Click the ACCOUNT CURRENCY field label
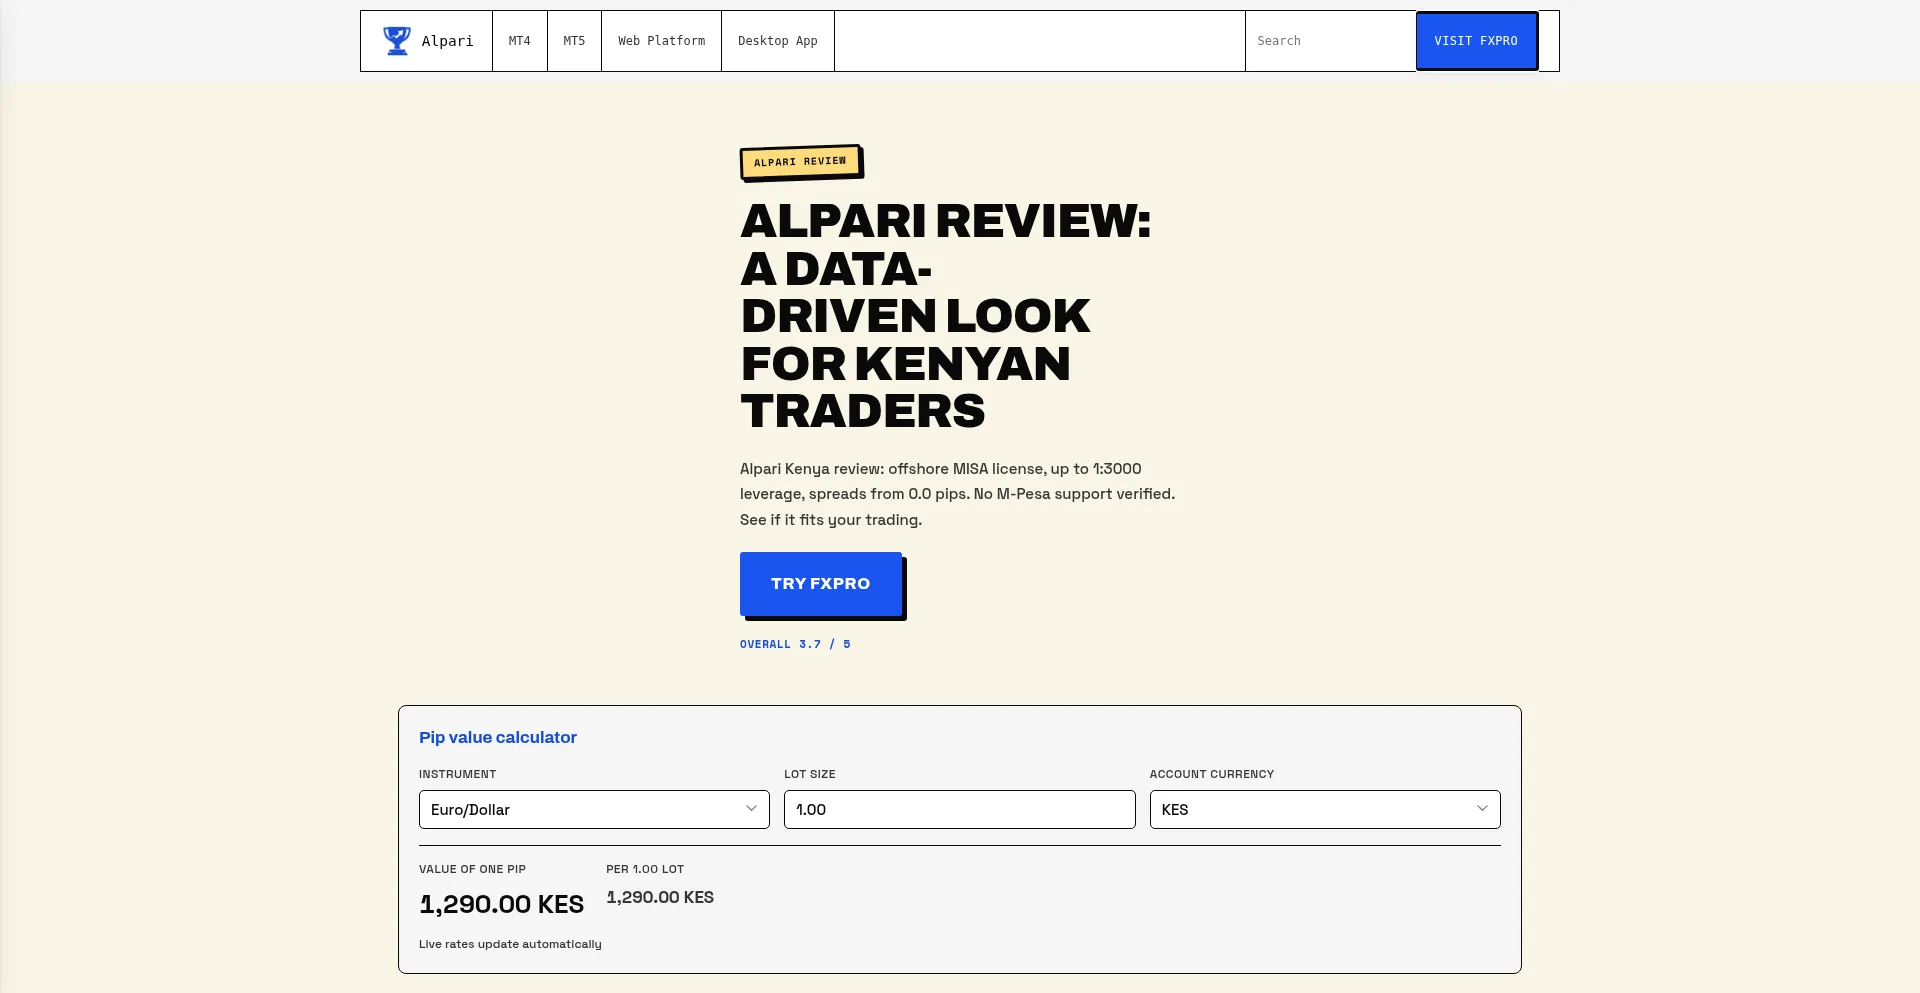This screenshot has height=993, width=1920. pyautogui.click(x=1212, y=774)
